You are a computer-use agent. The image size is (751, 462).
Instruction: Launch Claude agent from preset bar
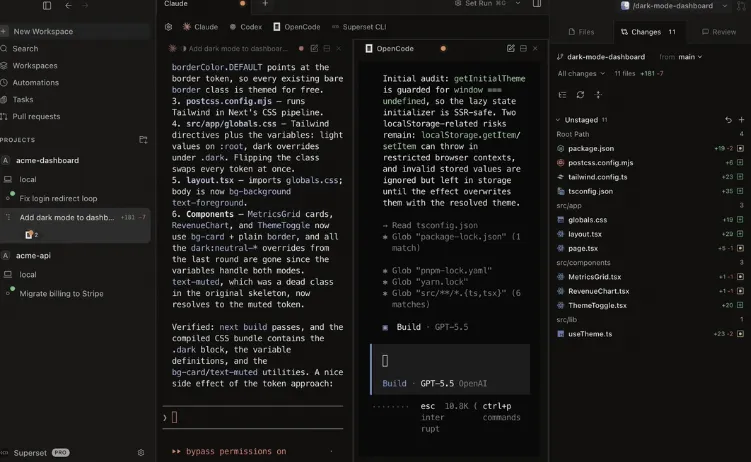point(200,27)
